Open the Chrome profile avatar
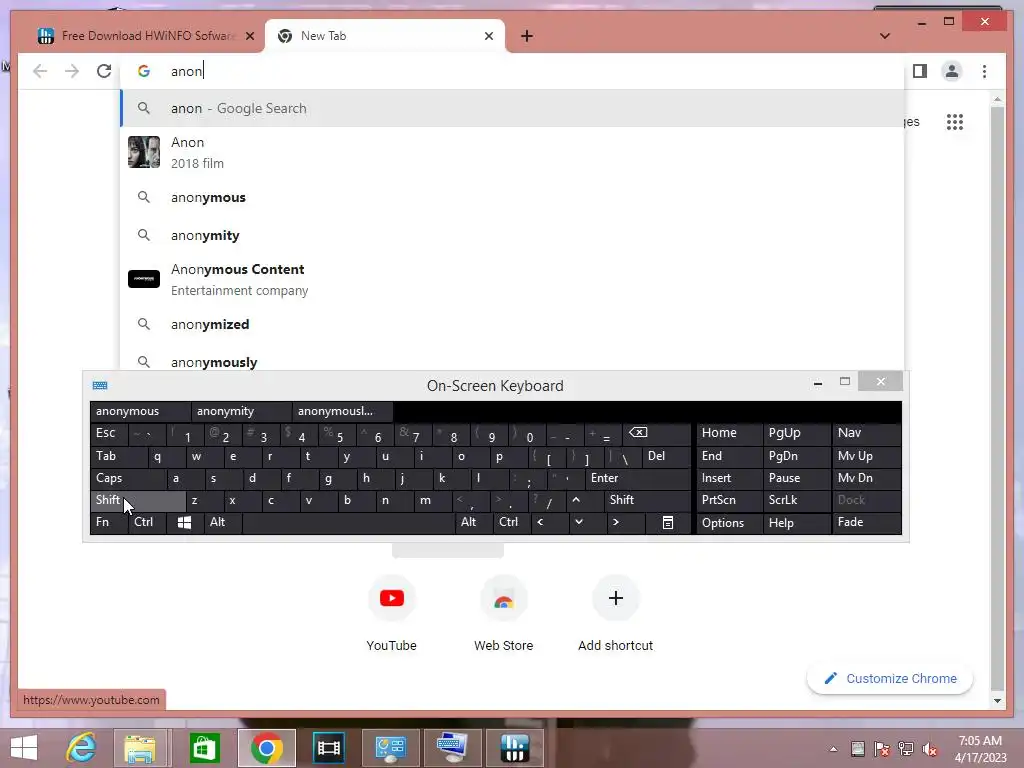The height and width of the screenshot is (768, 1024). 952,71
